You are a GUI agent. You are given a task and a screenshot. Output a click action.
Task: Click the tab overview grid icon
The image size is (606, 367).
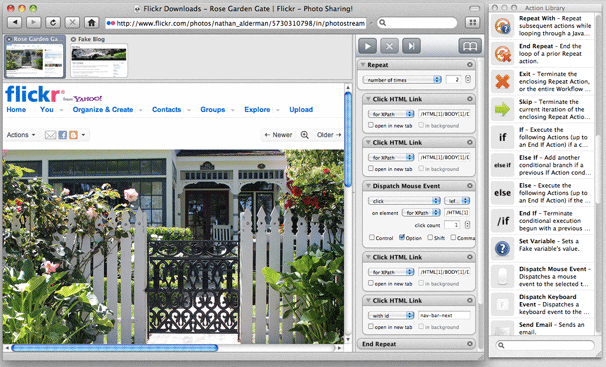472,22
